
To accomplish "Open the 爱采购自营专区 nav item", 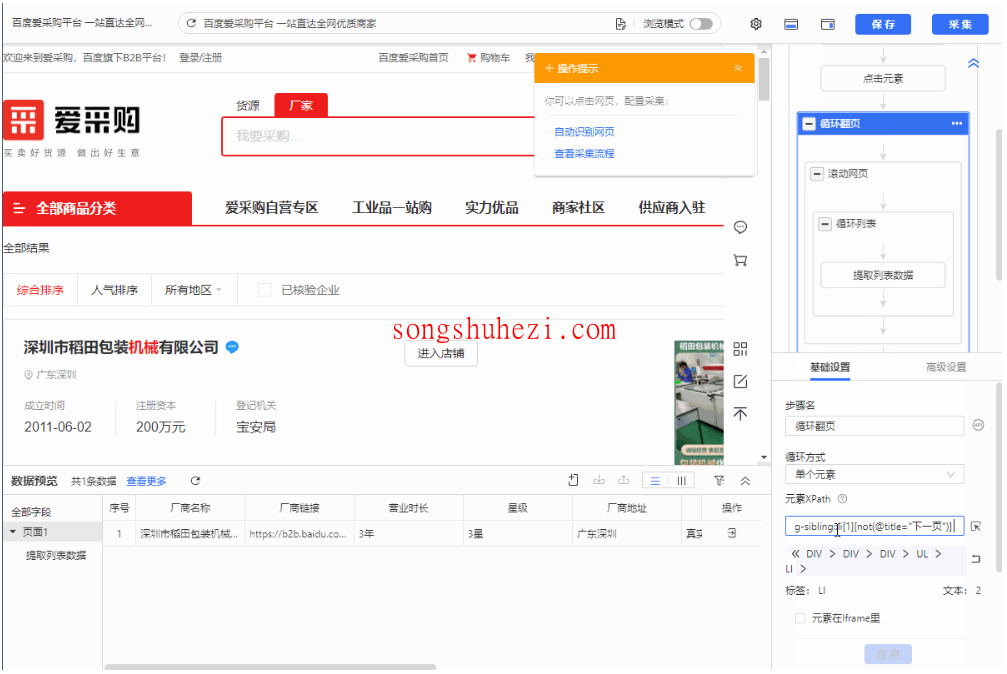I will (272, 208).
